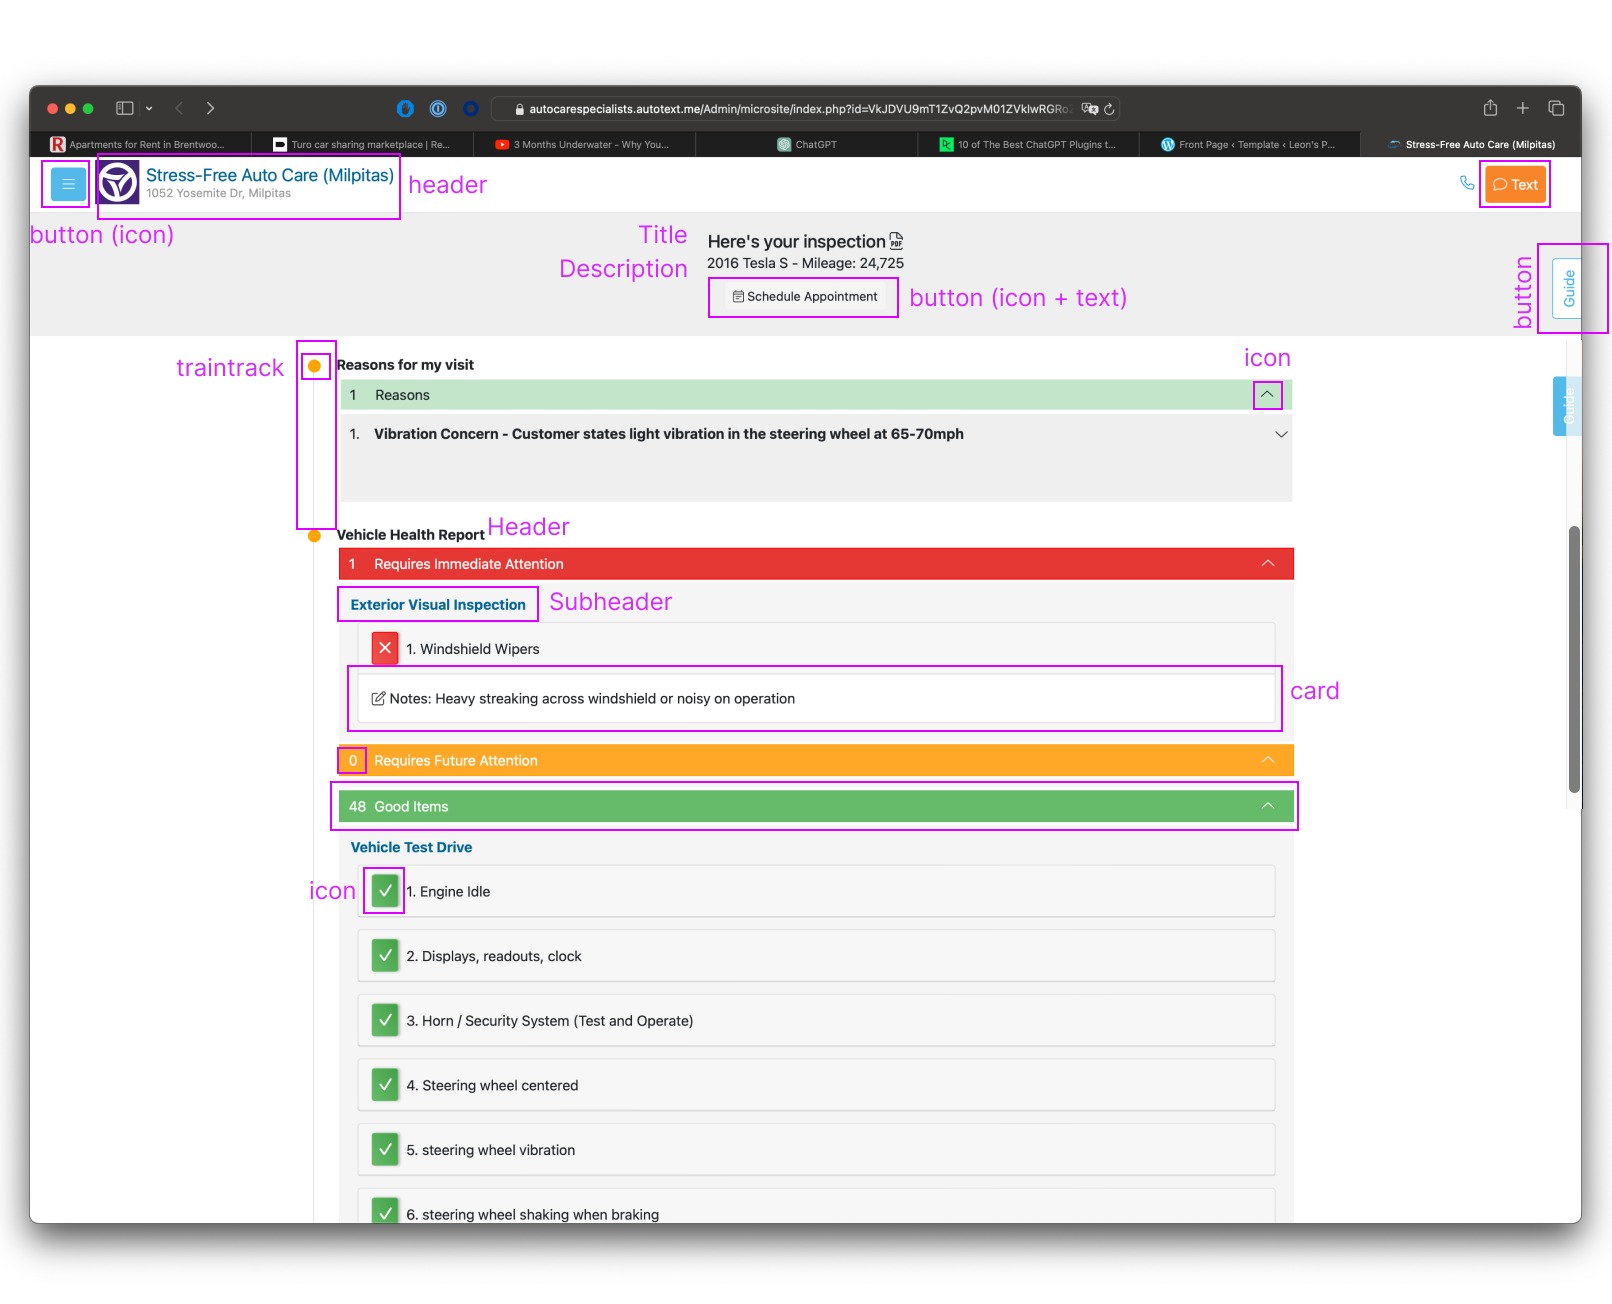The width and height of the screenshot is (1612, 1304).
Task: Click the Stress-Free Auto Care logo
Action: [x=119, y=183]
